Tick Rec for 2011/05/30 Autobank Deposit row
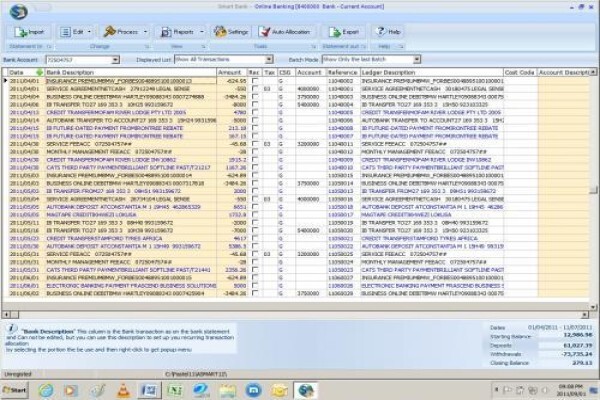 pos(255,246)
